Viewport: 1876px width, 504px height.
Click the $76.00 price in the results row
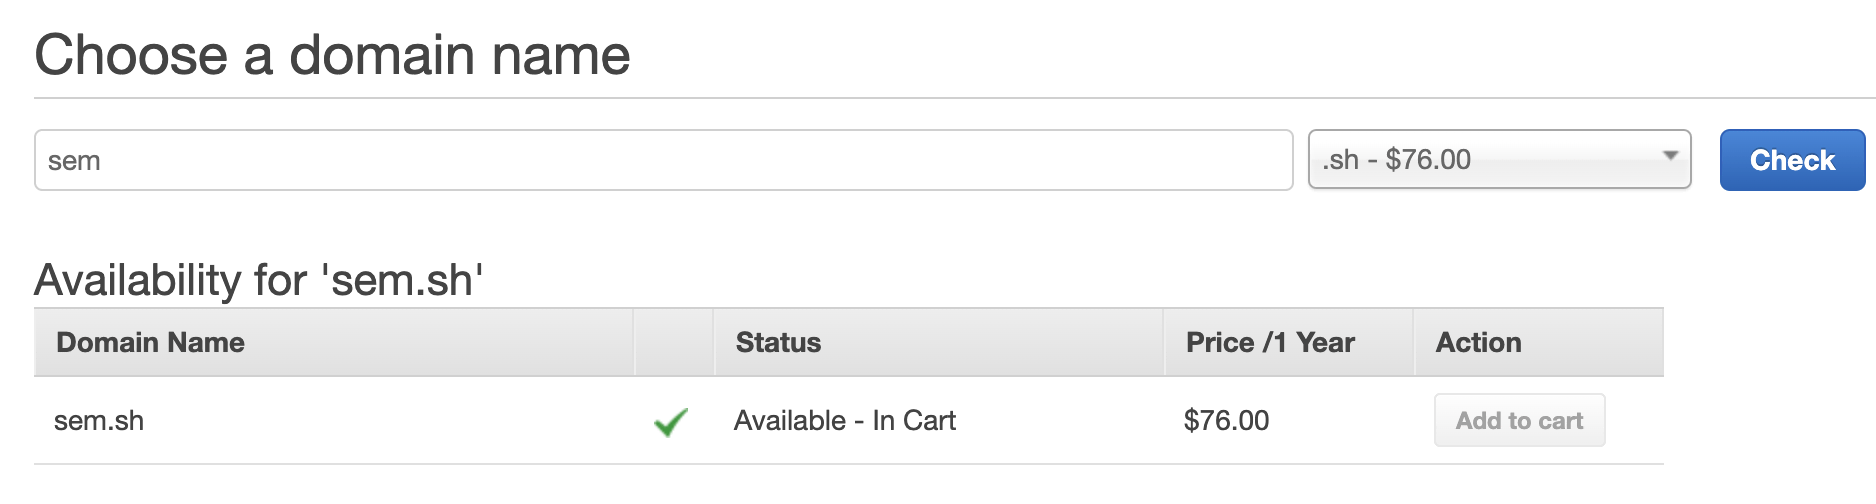1226,421
